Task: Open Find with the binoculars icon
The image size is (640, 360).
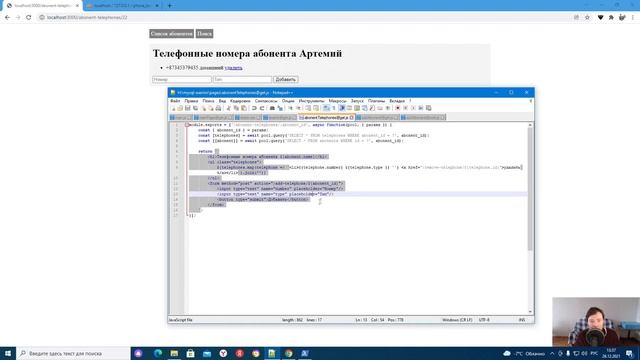Action: (x=272, y=108)
